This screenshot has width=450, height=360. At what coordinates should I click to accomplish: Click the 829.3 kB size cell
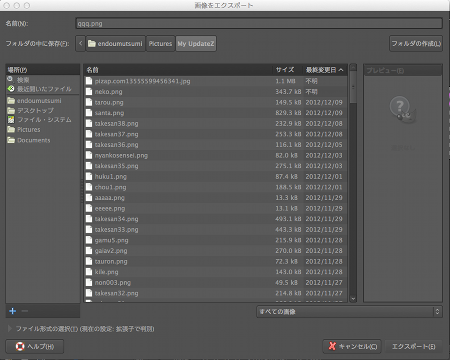pyautogui.click(x=288, y=113)
